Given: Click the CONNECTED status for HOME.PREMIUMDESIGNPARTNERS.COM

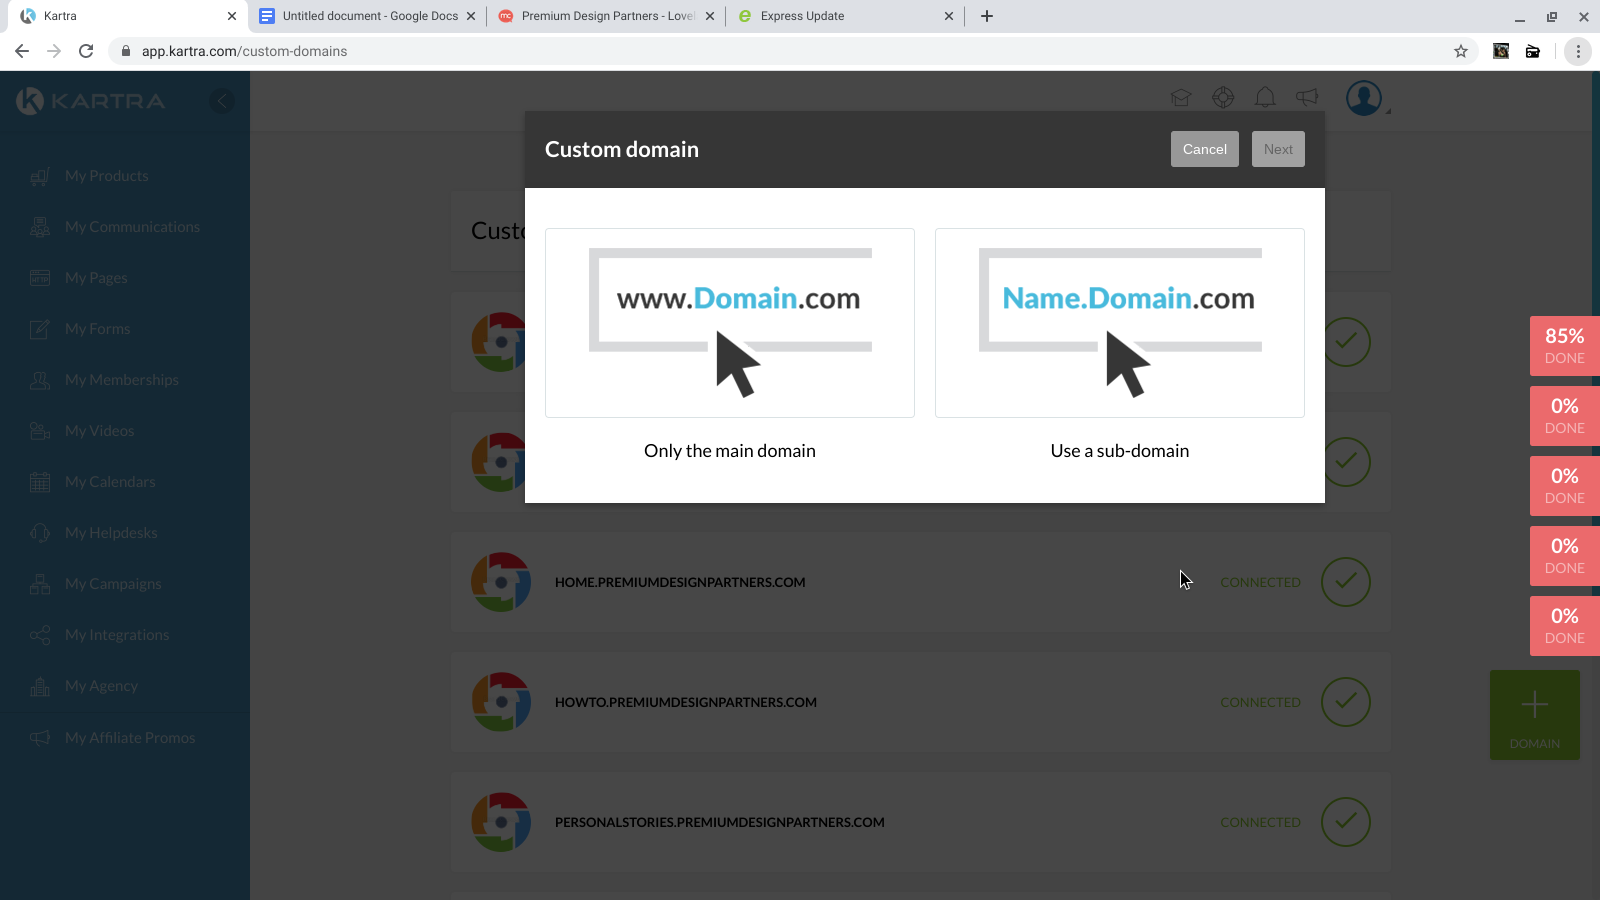Looking at the screenshot, I should (1260, 582).
